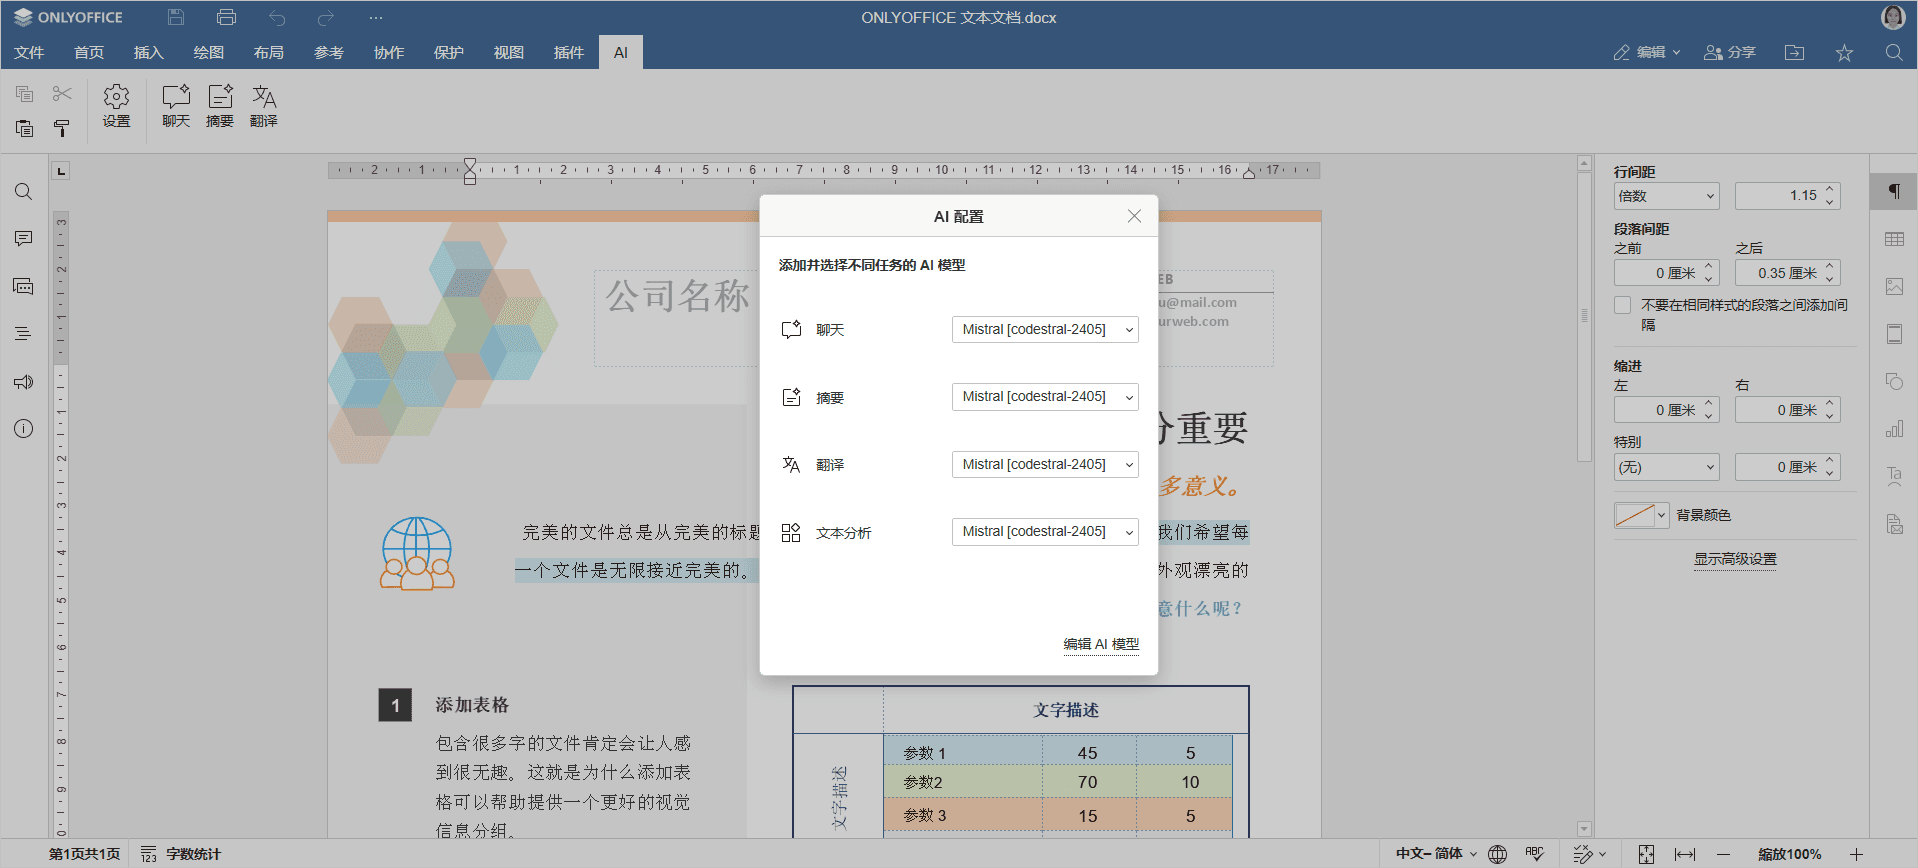This screenshot has height=868, width=1918.
Task: Open the track changes dropdown in status bar
Action: [1589, 854]
